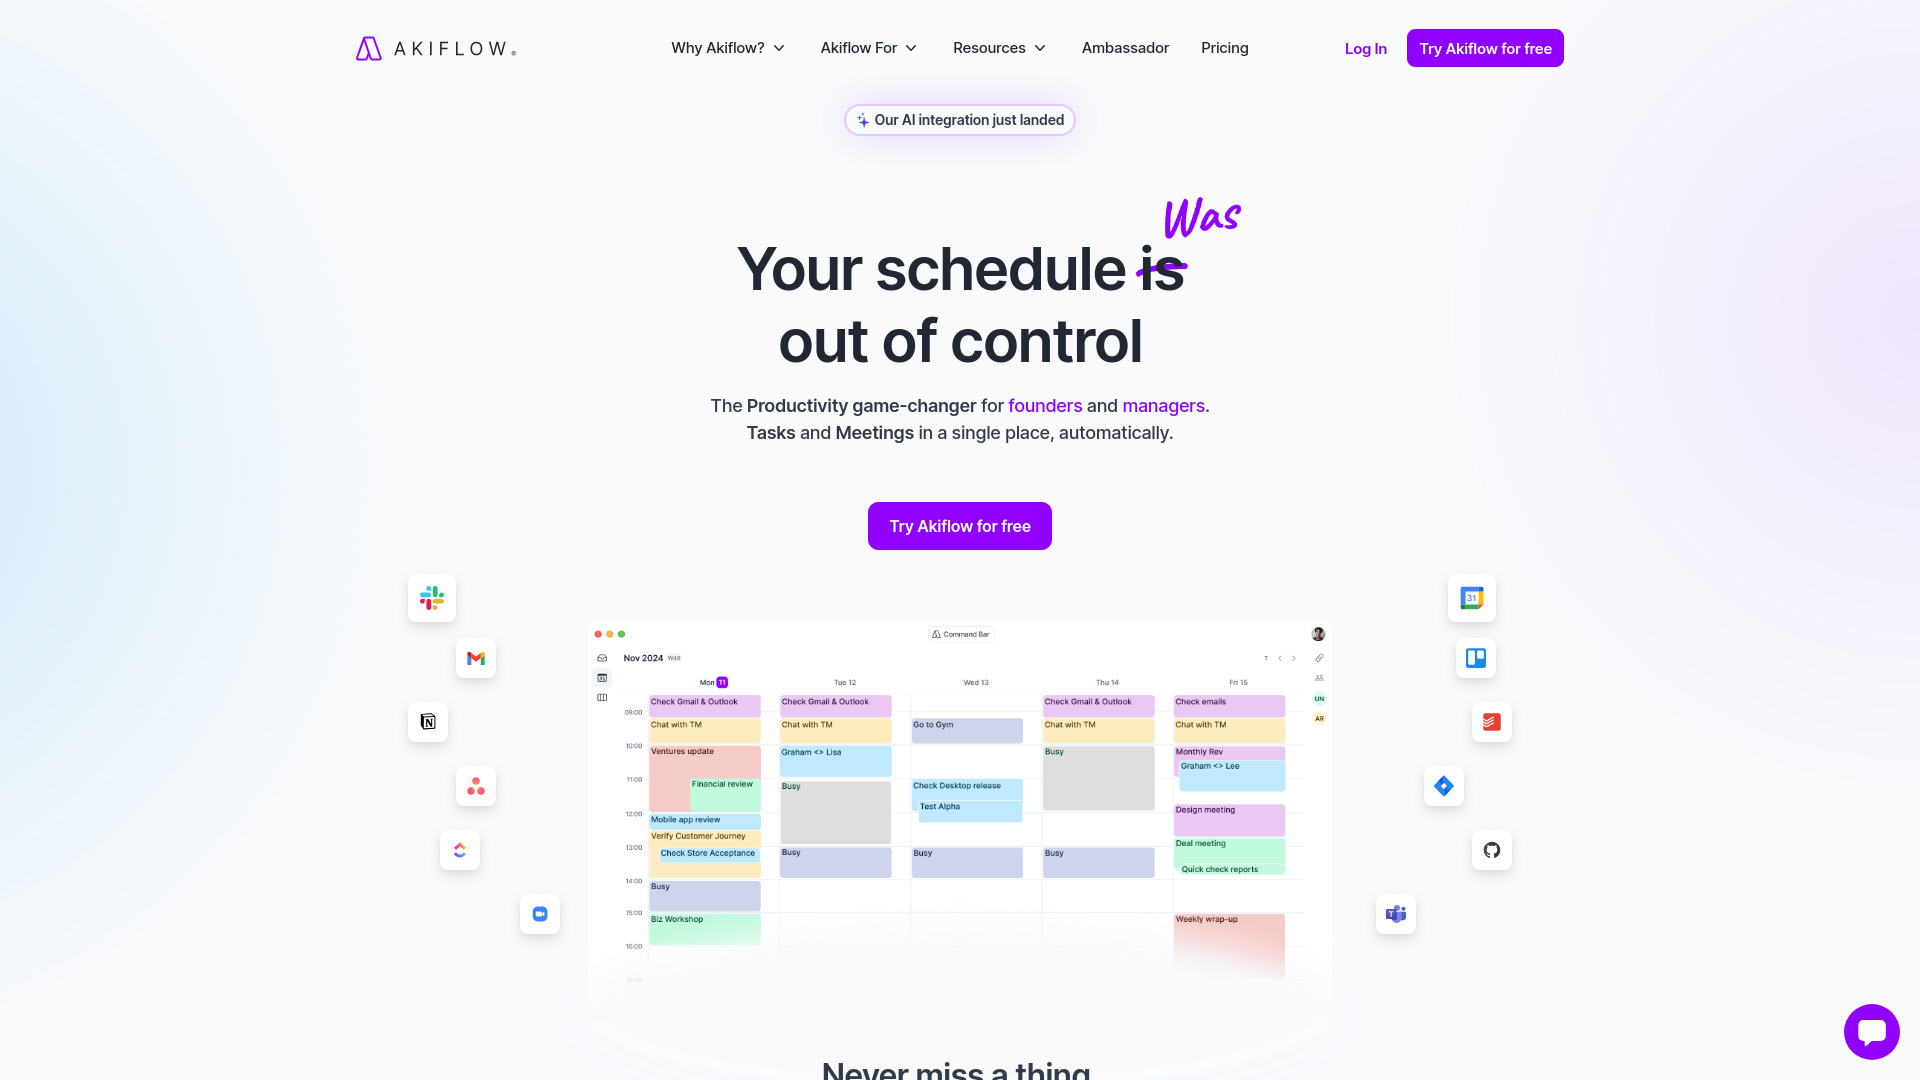1920x1080 pixels.
Task: Select the Notion integration icon
Action: [x=427, y=720]
